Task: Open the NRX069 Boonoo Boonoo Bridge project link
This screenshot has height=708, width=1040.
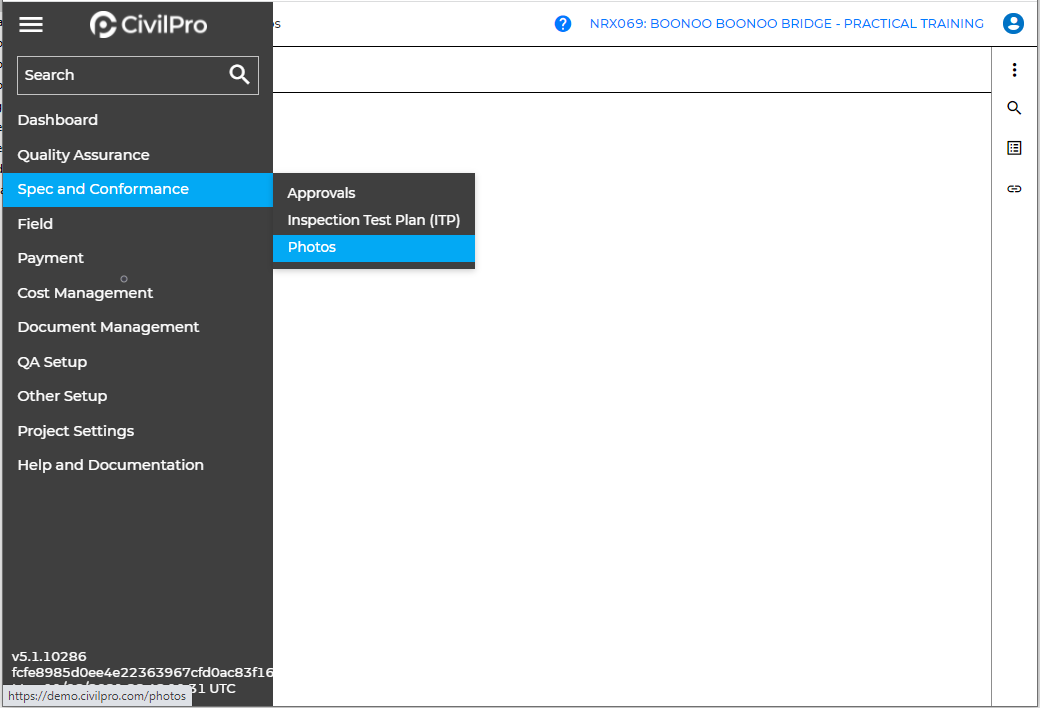Action: click(786, 24)
